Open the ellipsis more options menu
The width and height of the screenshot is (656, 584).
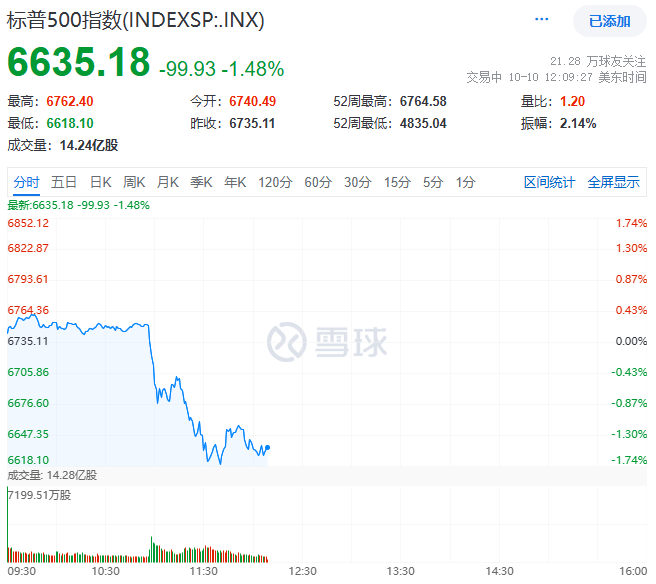pyautogui.click(x=542, y=20)
